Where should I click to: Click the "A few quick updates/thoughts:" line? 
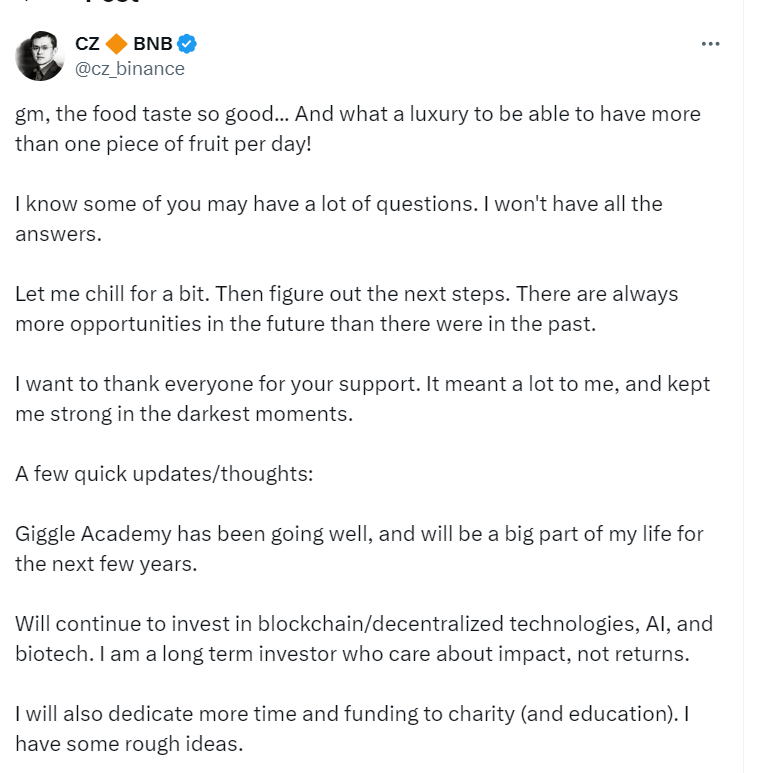tap(164, 473)
